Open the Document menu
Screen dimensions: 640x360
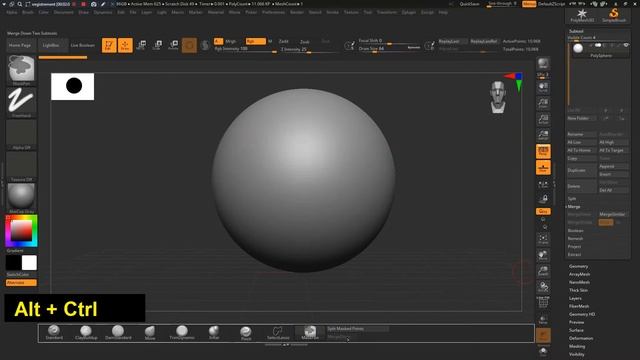point(64,13)
